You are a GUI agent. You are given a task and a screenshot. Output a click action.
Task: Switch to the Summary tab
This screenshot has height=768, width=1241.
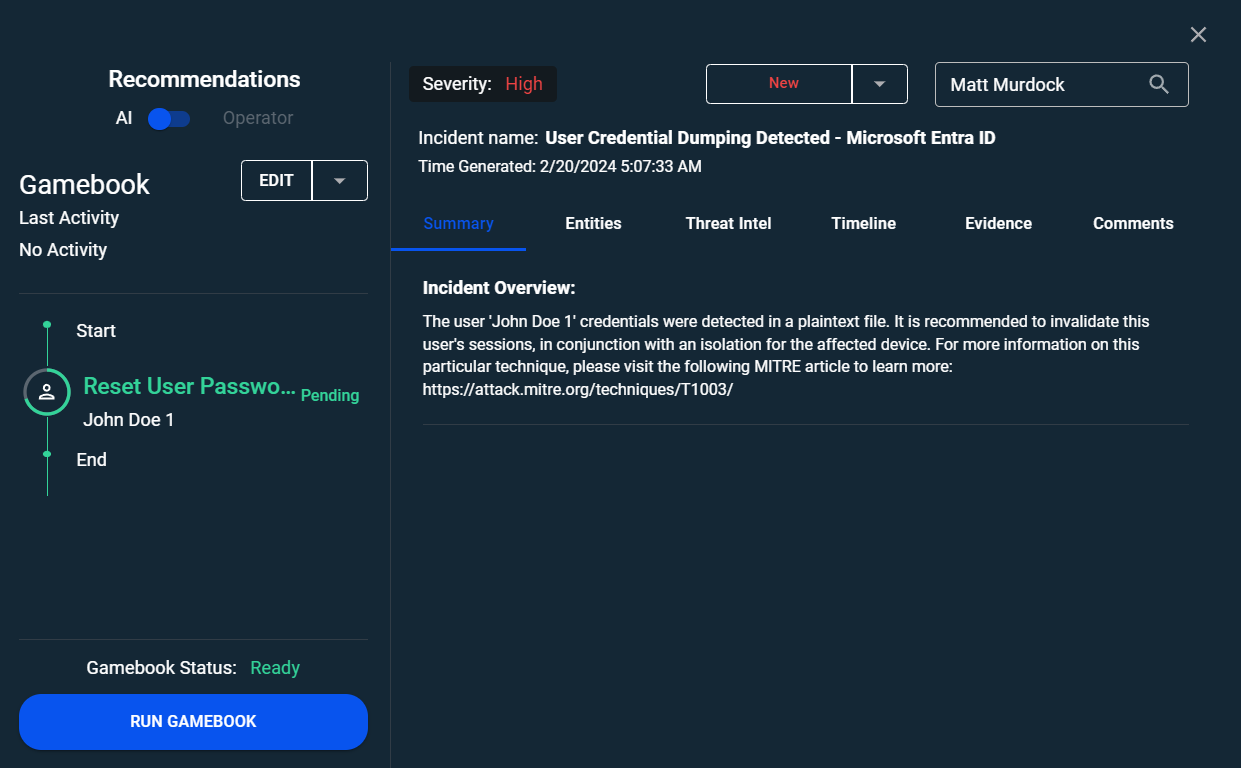coord(458,224)
